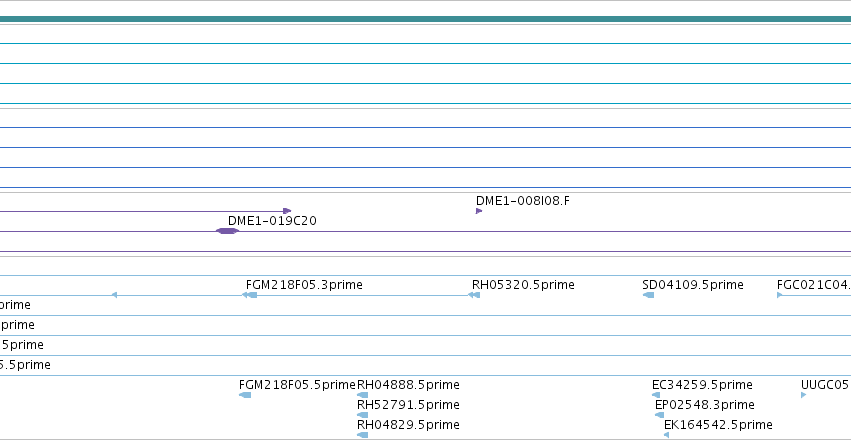The height and width of the screenshot is (440, 851).
Task: Select the RH05320.5prime label
Action: [x=523, y=285]
